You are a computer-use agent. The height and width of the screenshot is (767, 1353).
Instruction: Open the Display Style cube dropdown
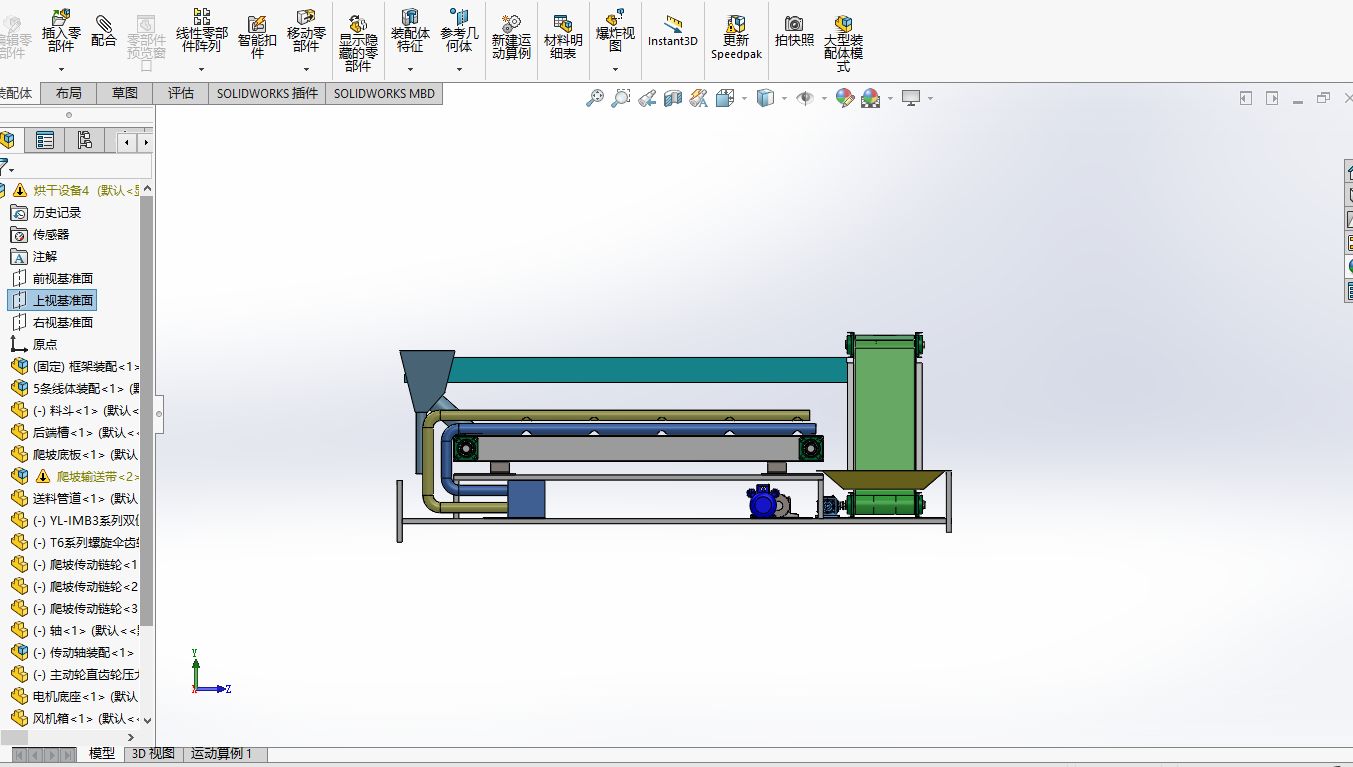click(784, 98)
